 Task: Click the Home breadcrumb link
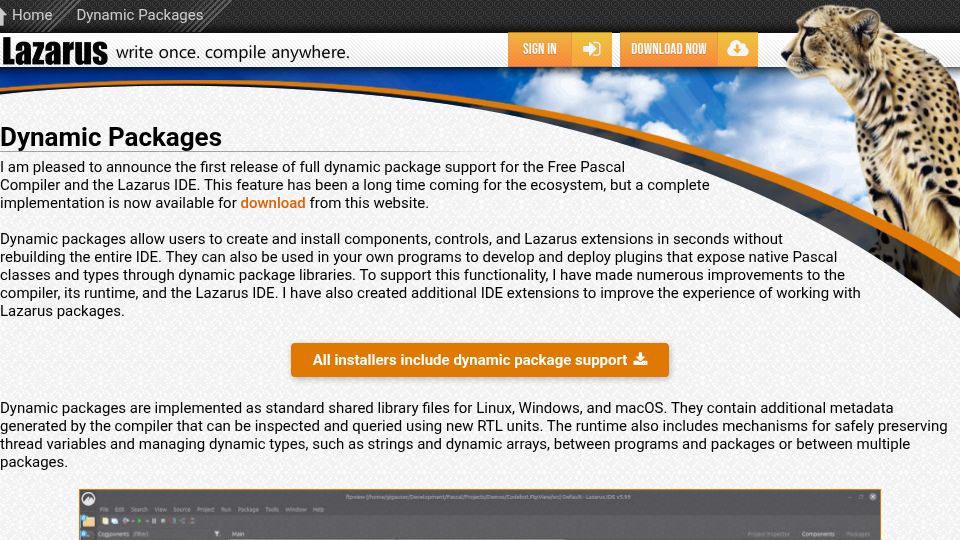click(32, 15)
